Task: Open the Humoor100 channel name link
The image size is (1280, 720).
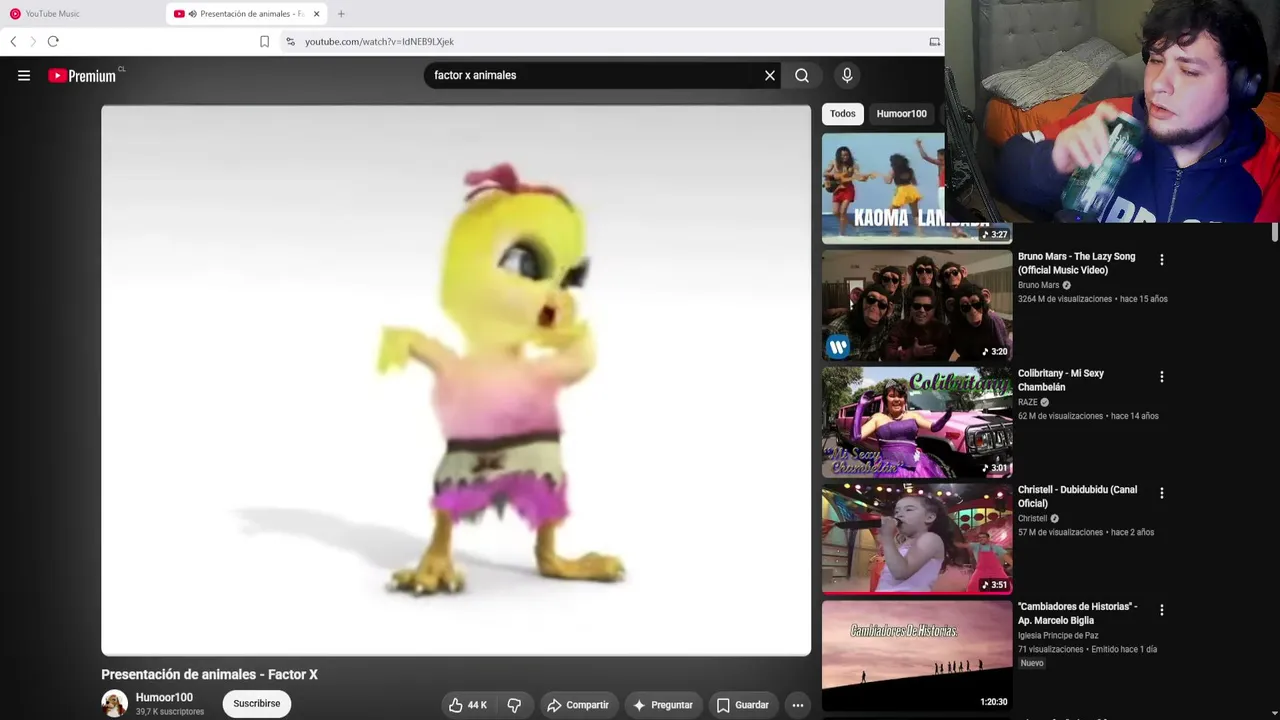Action: pos(164,698)
